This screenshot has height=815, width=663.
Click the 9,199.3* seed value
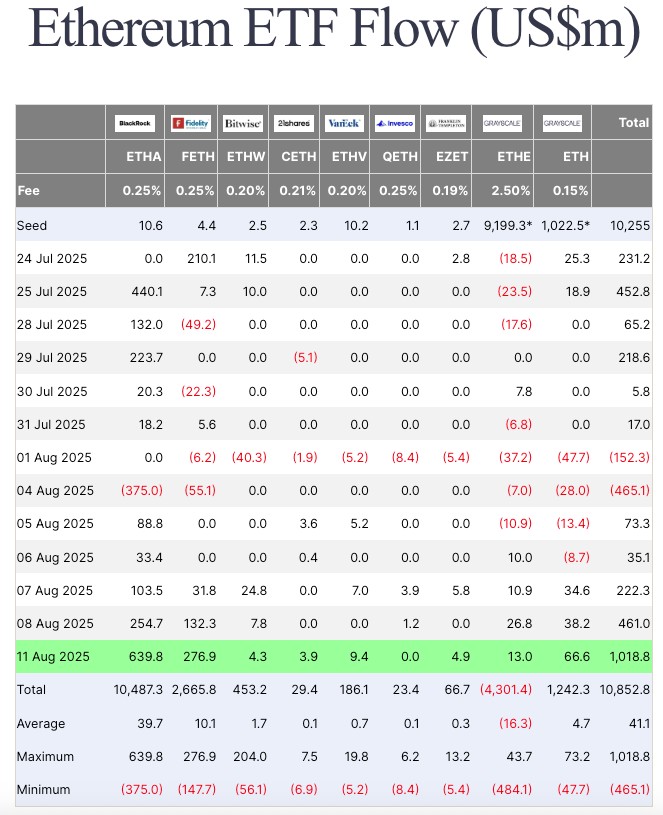(x=508, y=226)
